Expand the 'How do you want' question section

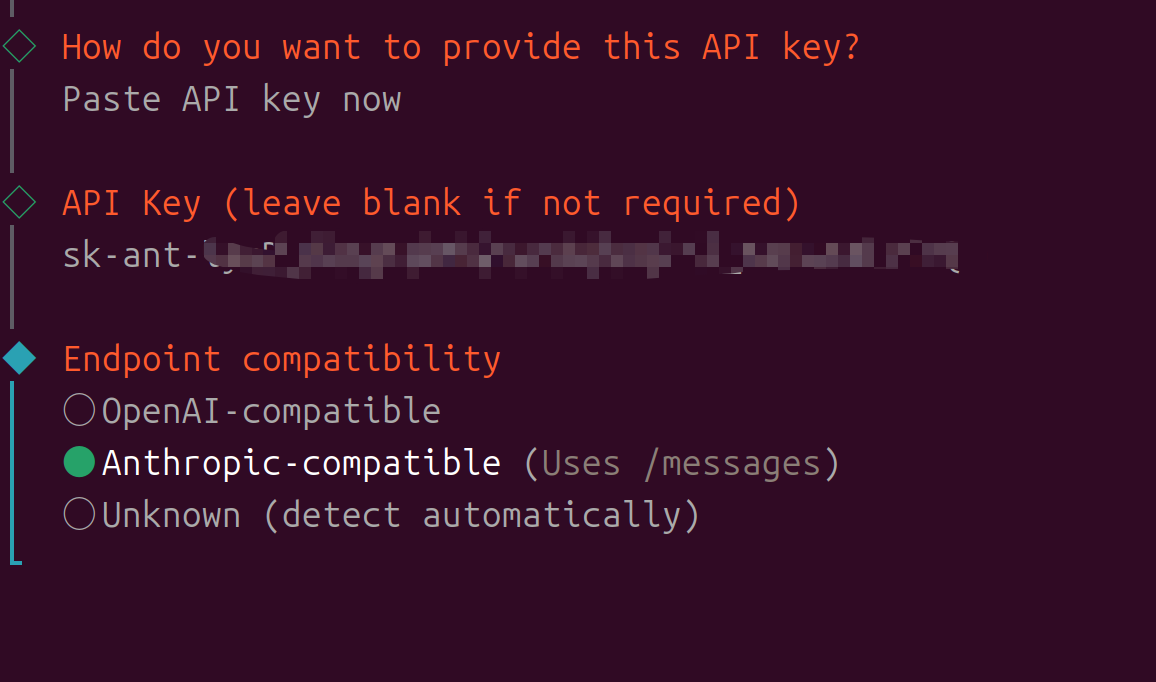pyautogui.click(x=460, y=46)
